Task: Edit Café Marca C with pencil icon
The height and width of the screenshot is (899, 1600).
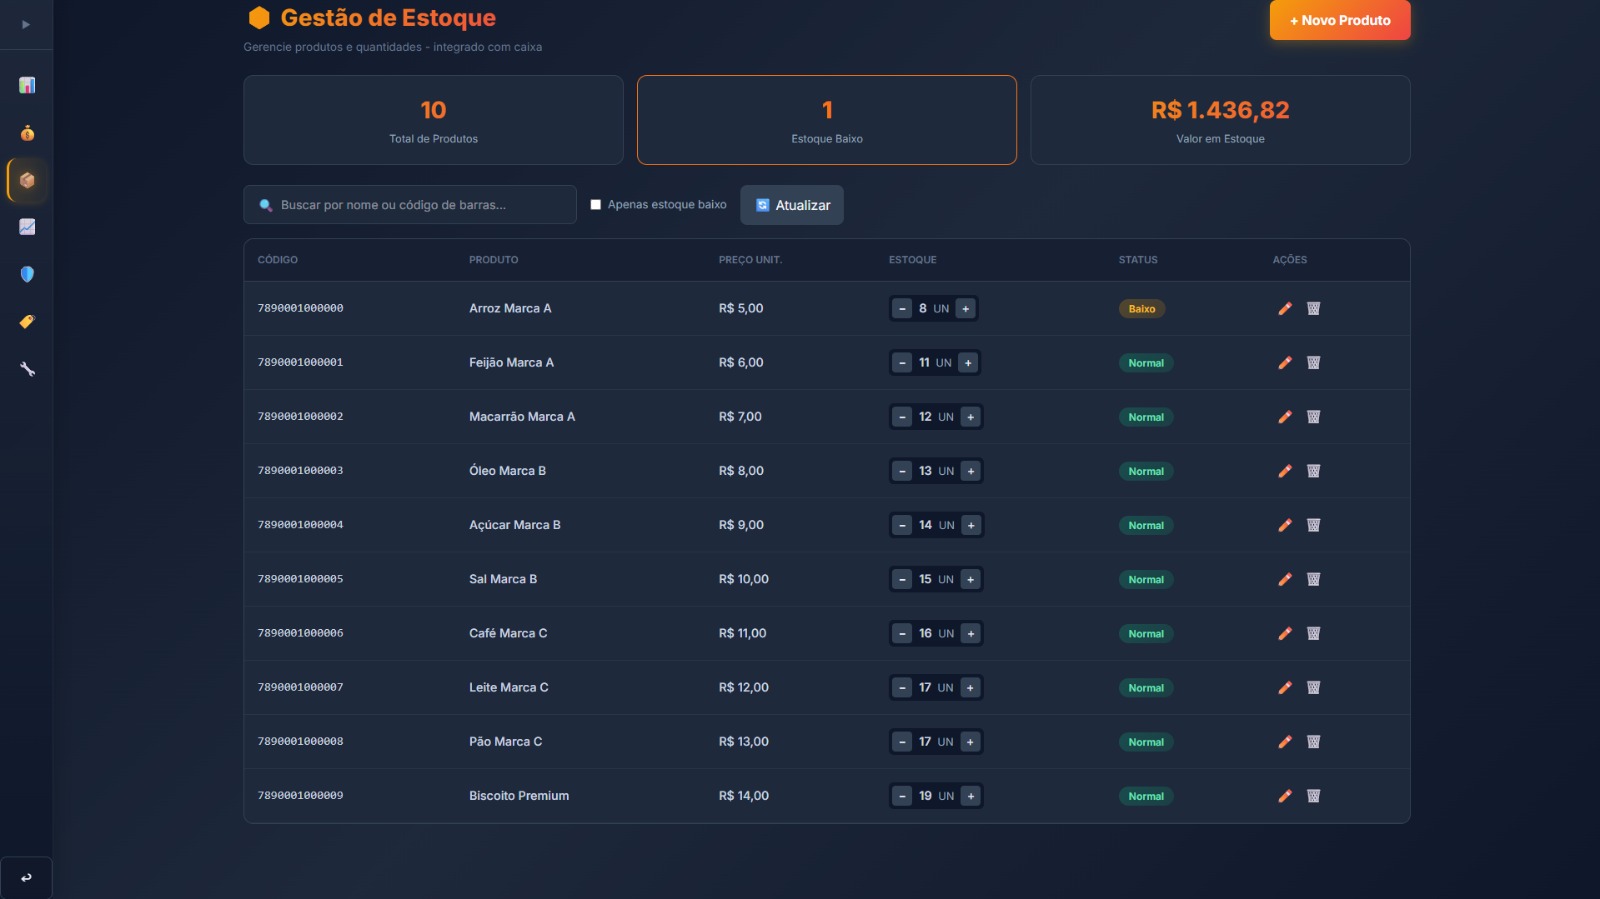Action: coord(1285,633)
